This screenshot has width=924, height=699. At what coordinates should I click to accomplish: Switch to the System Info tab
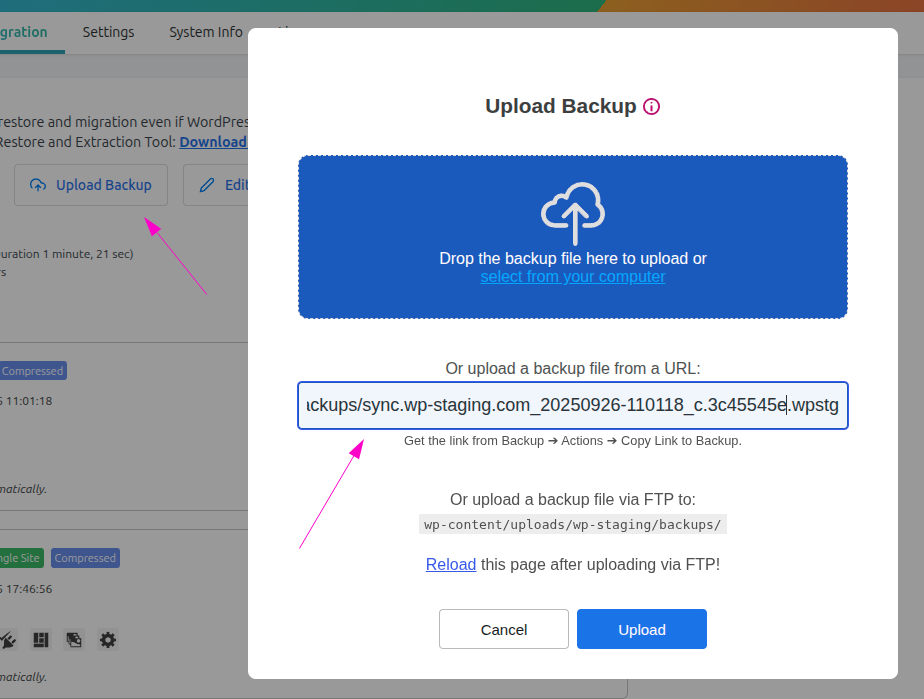point(205,32)
